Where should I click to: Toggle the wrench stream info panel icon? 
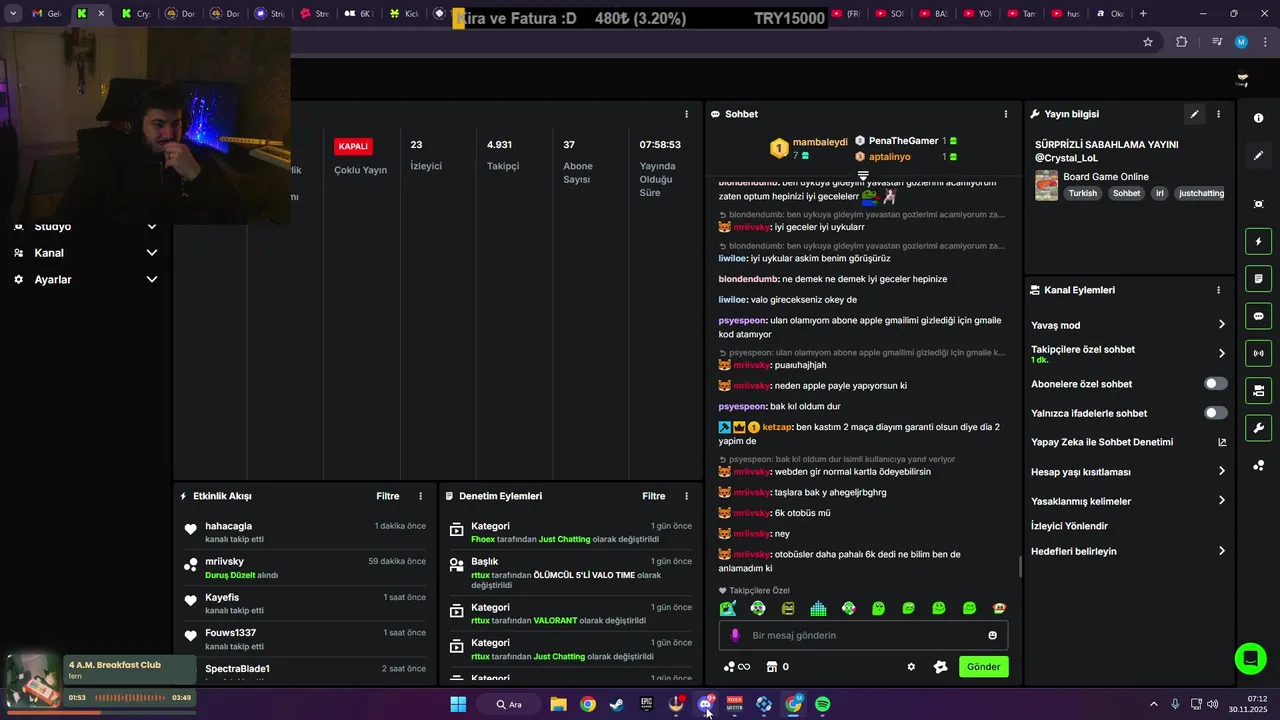coord(1258,428)
